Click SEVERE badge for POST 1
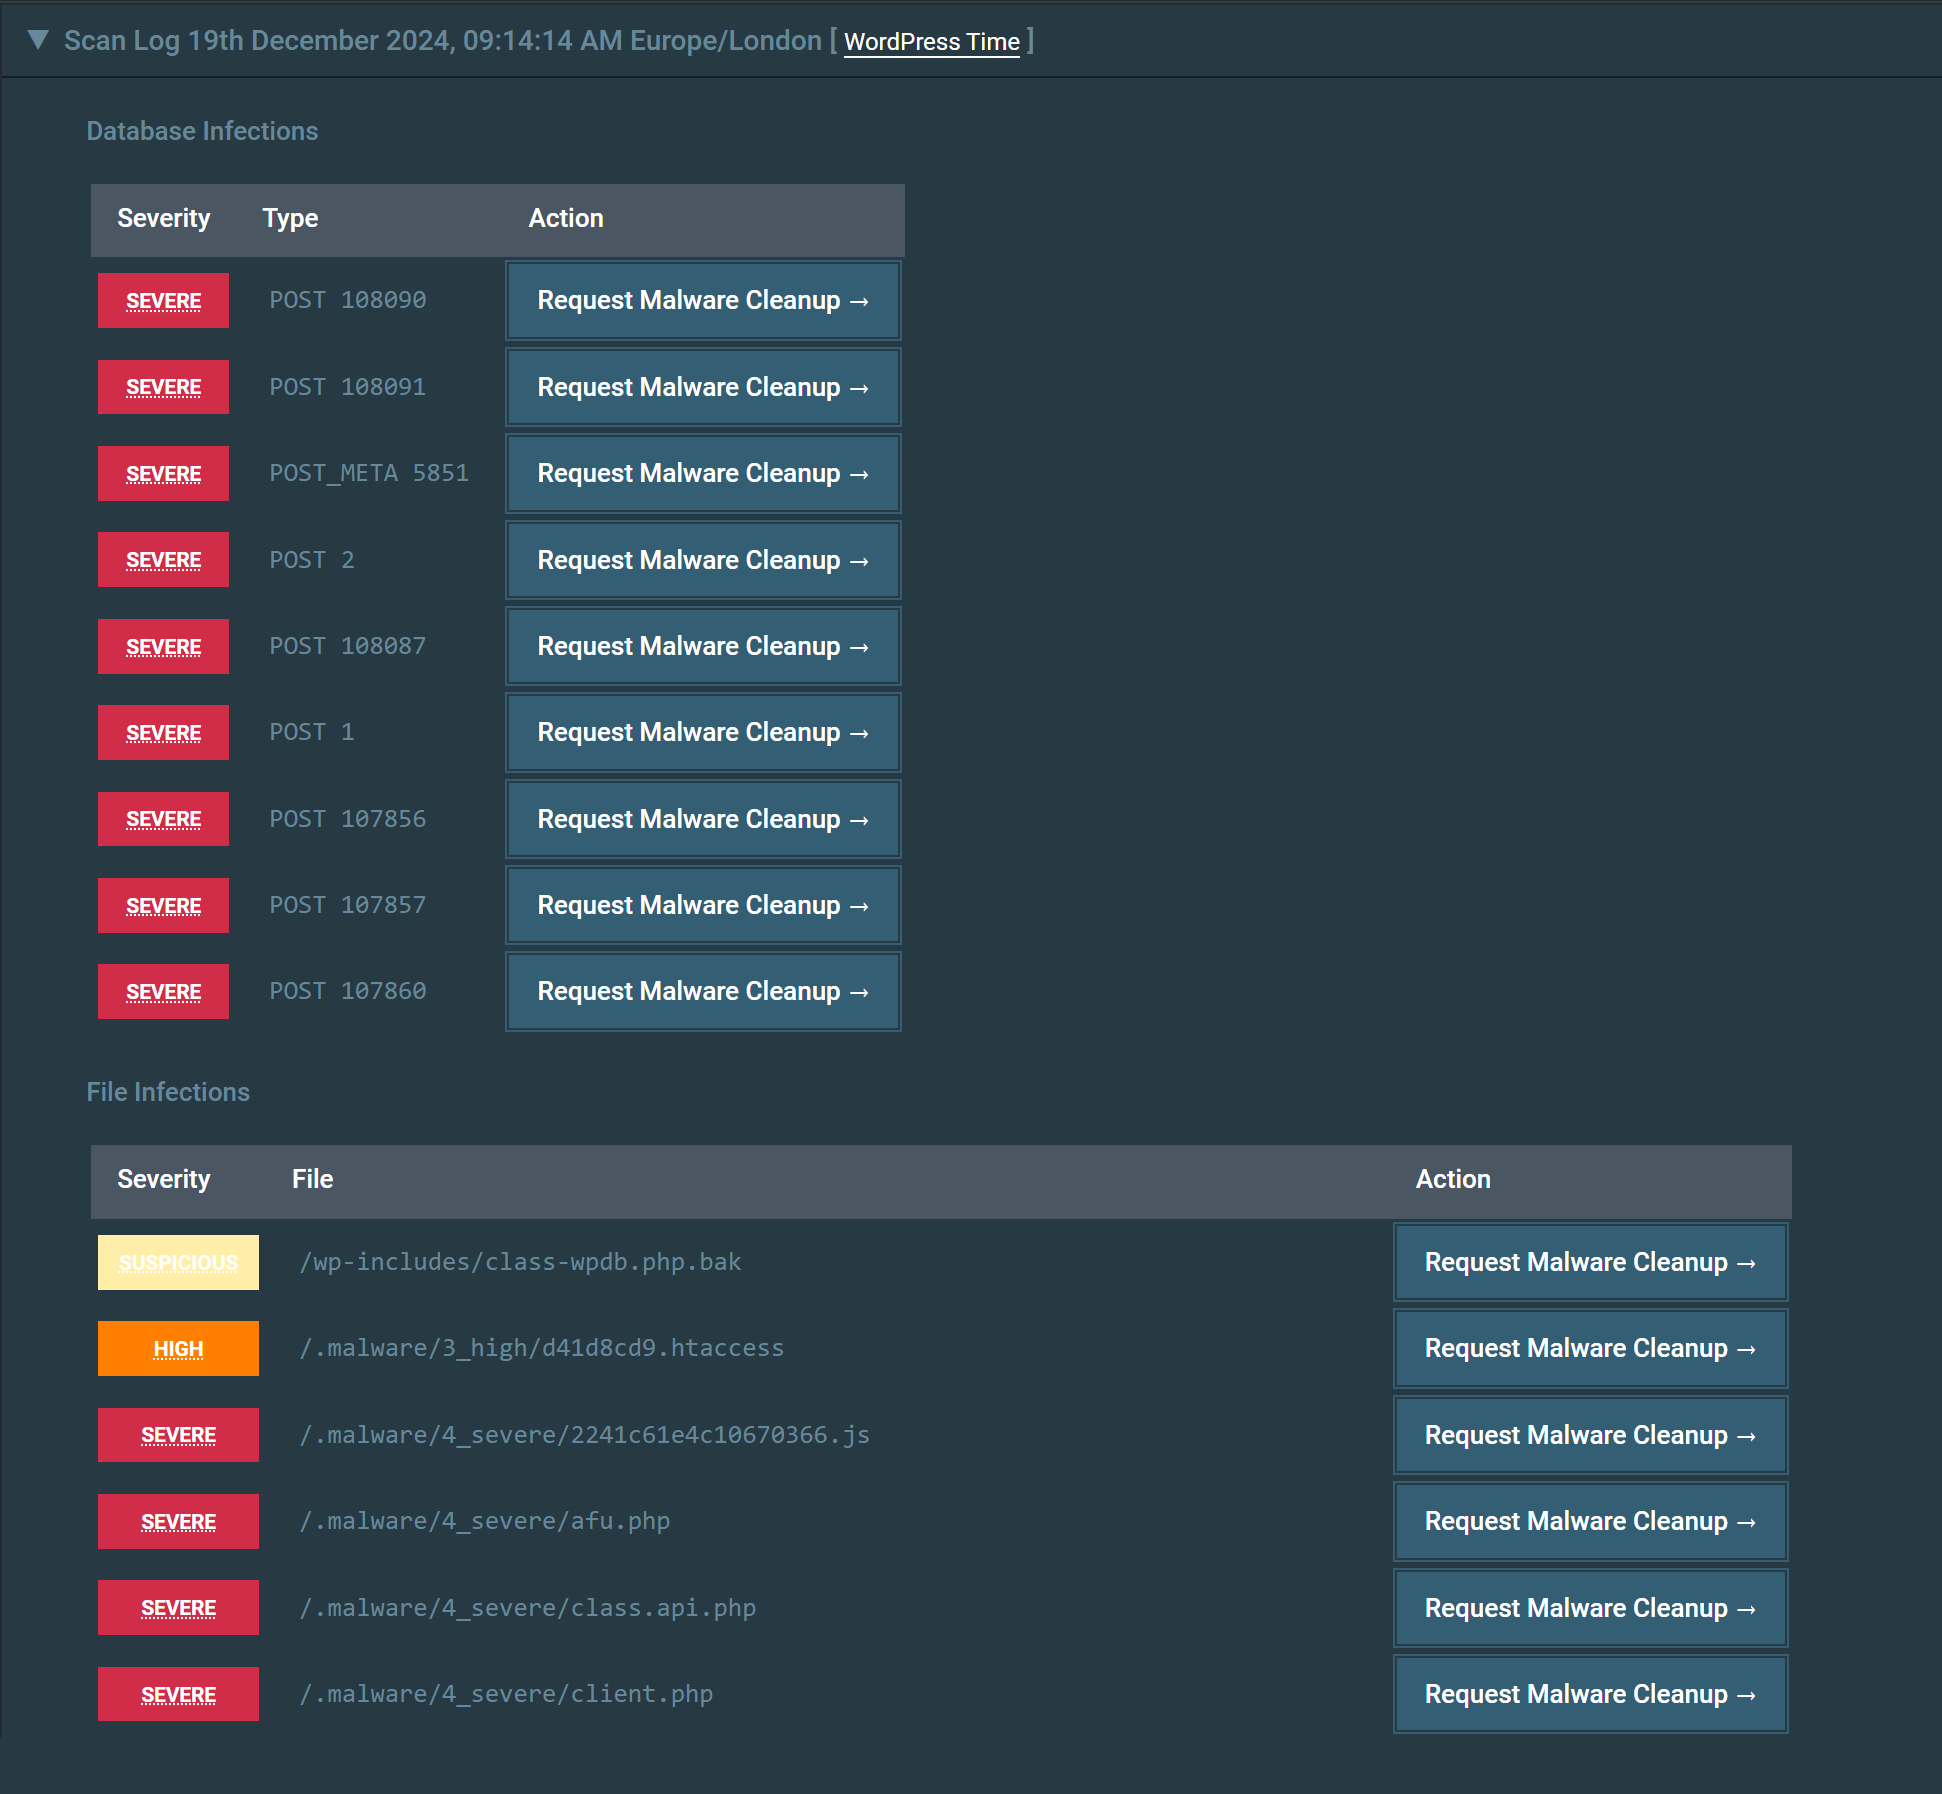Image resolution: width=1942 pixels, height=1794 pixels. 163,733
